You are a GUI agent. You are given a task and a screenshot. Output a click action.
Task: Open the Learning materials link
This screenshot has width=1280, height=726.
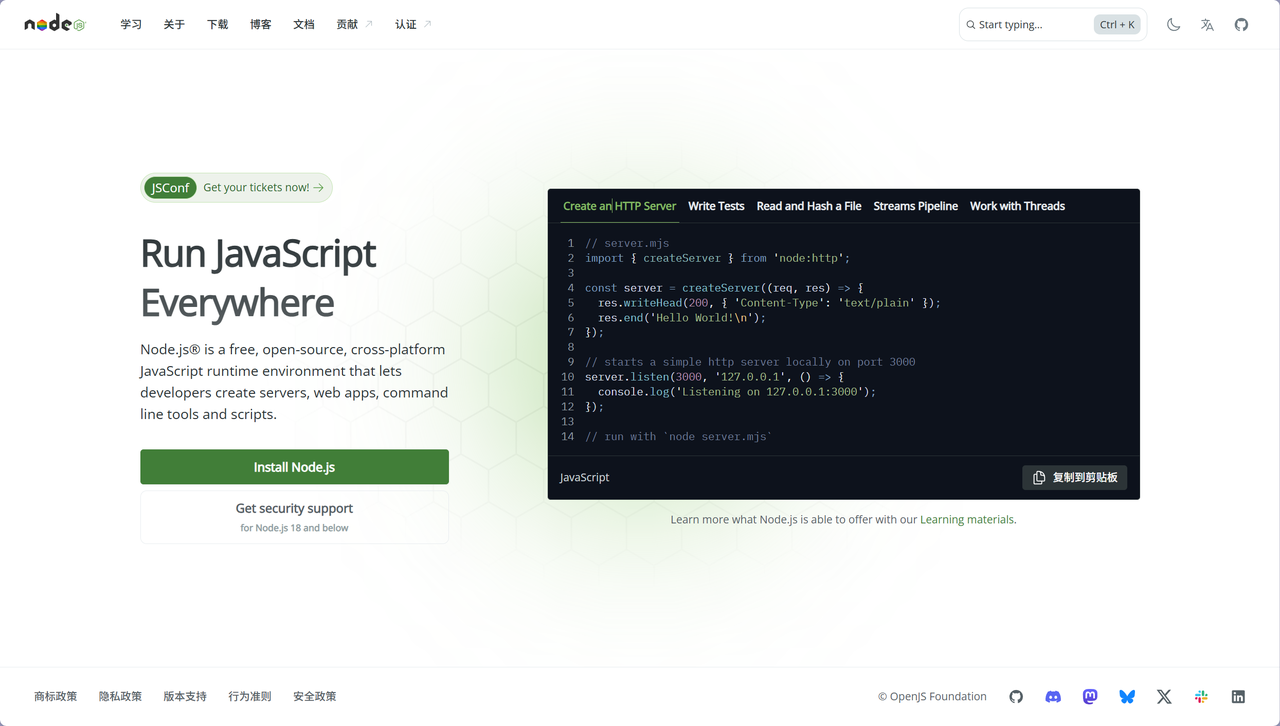pyautogui.click(x=966, y=520)
